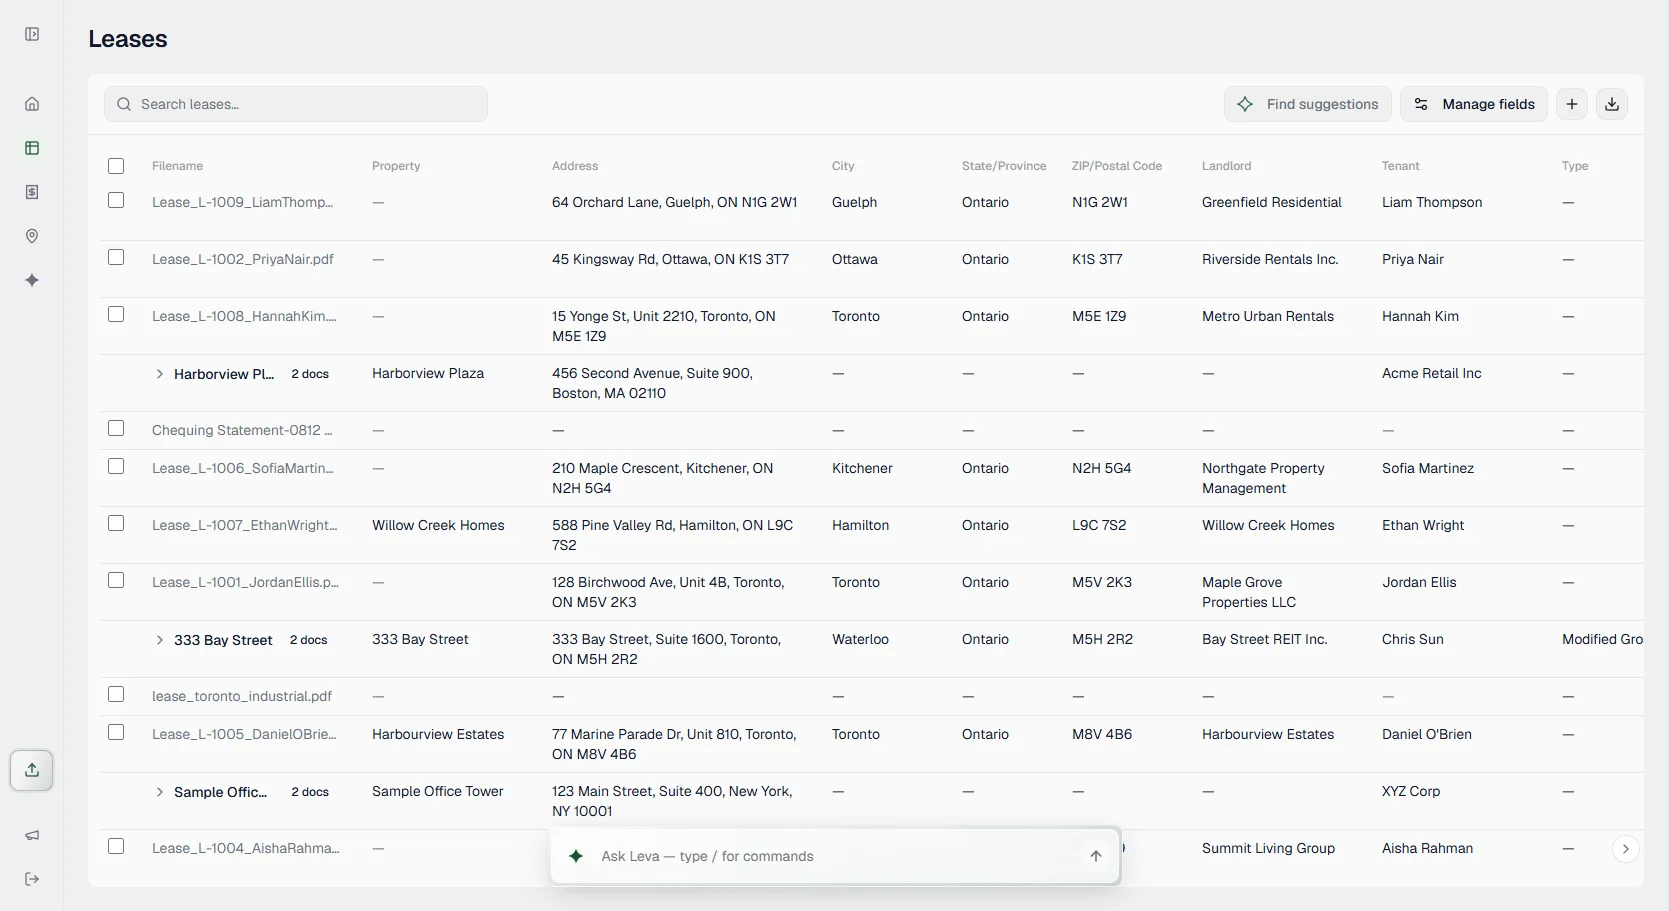Click the Filename column header
The image size is (1669, 911).
point(177,166)
